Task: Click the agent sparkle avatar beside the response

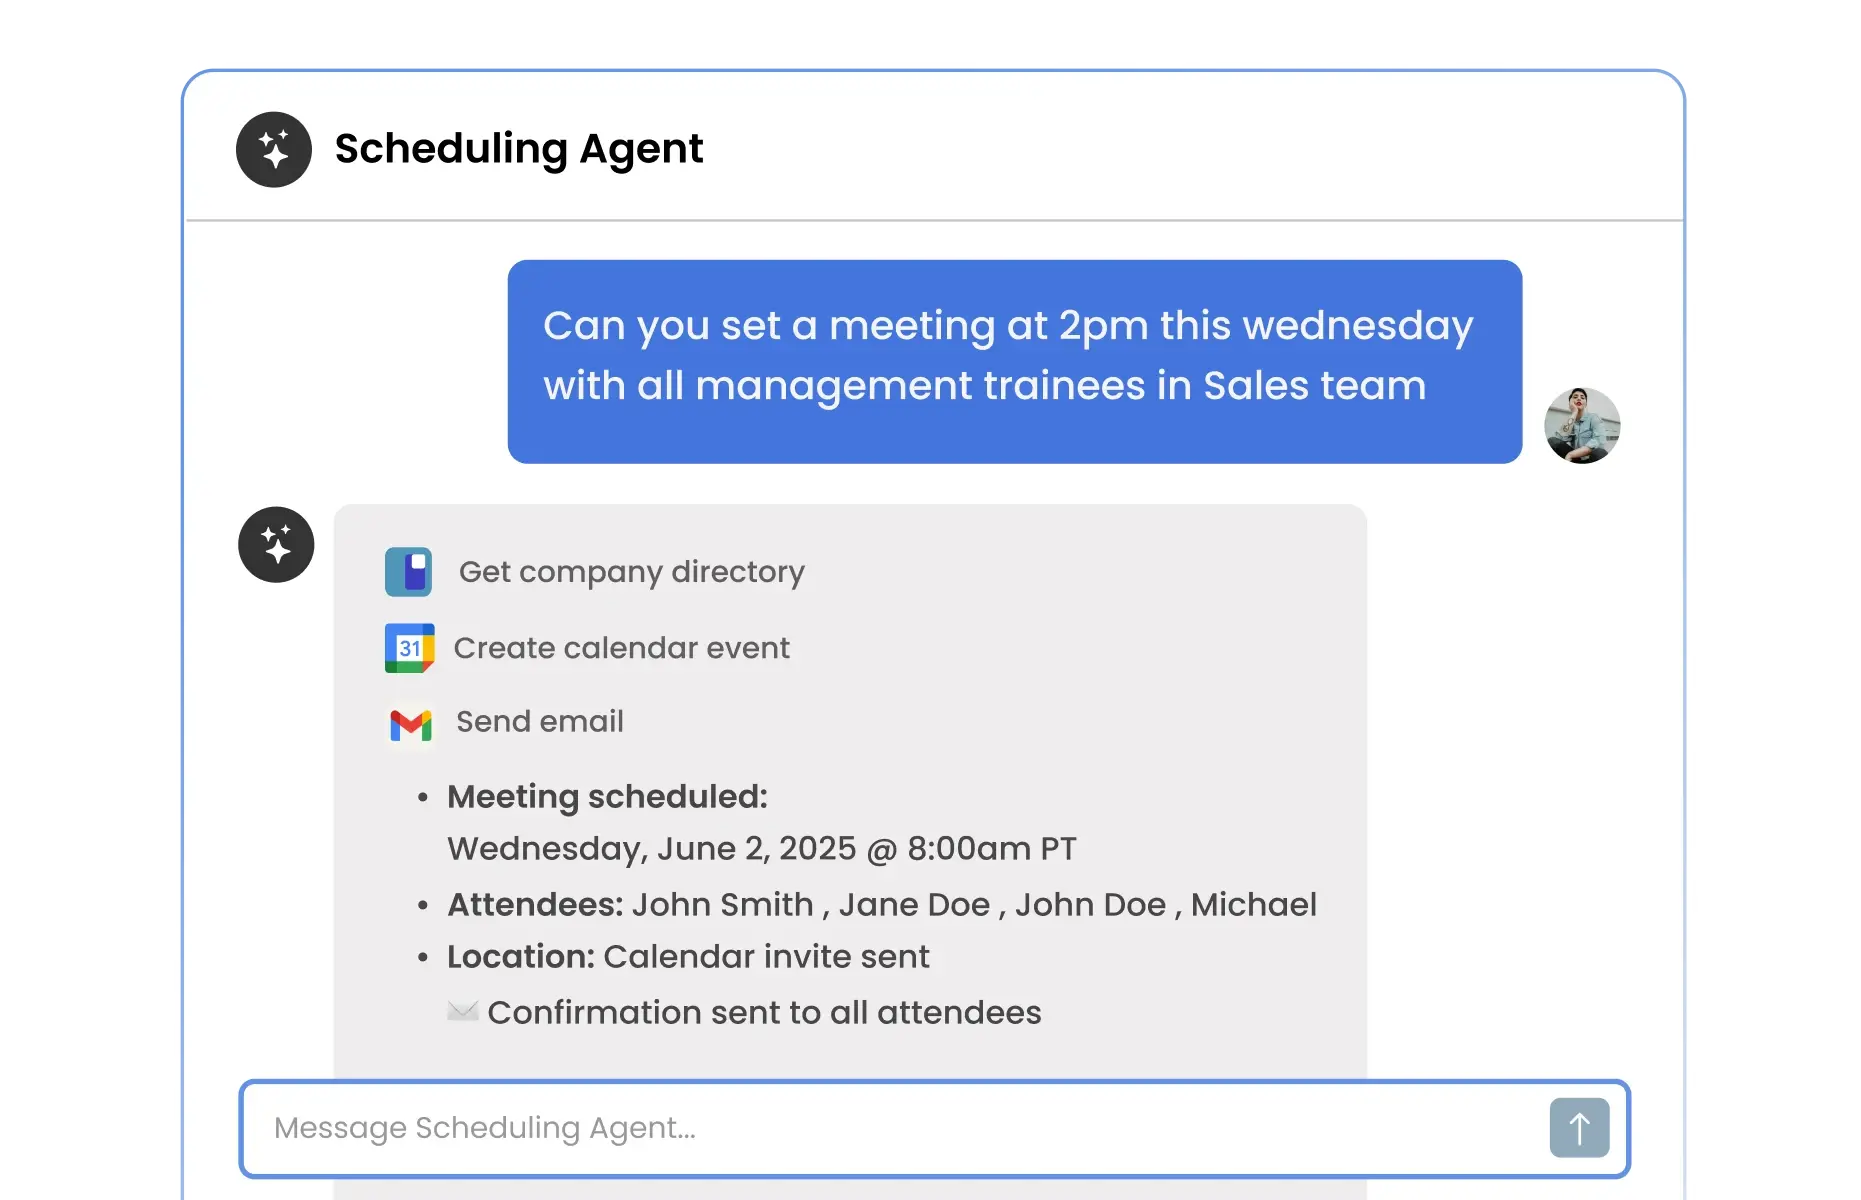Action: [275, 545]
